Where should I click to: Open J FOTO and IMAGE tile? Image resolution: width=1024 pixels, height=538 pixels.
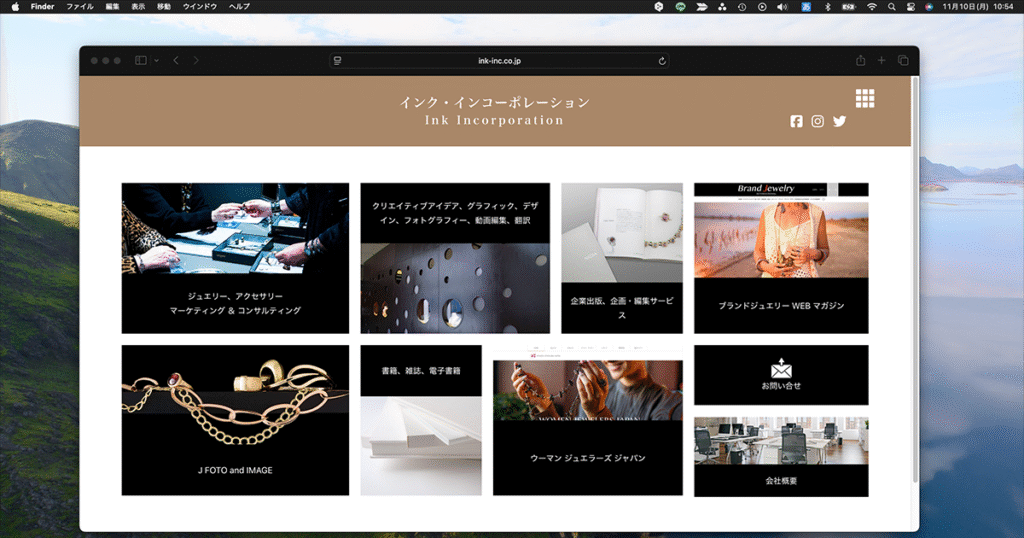pyautogui.click(x=235, y=420)
